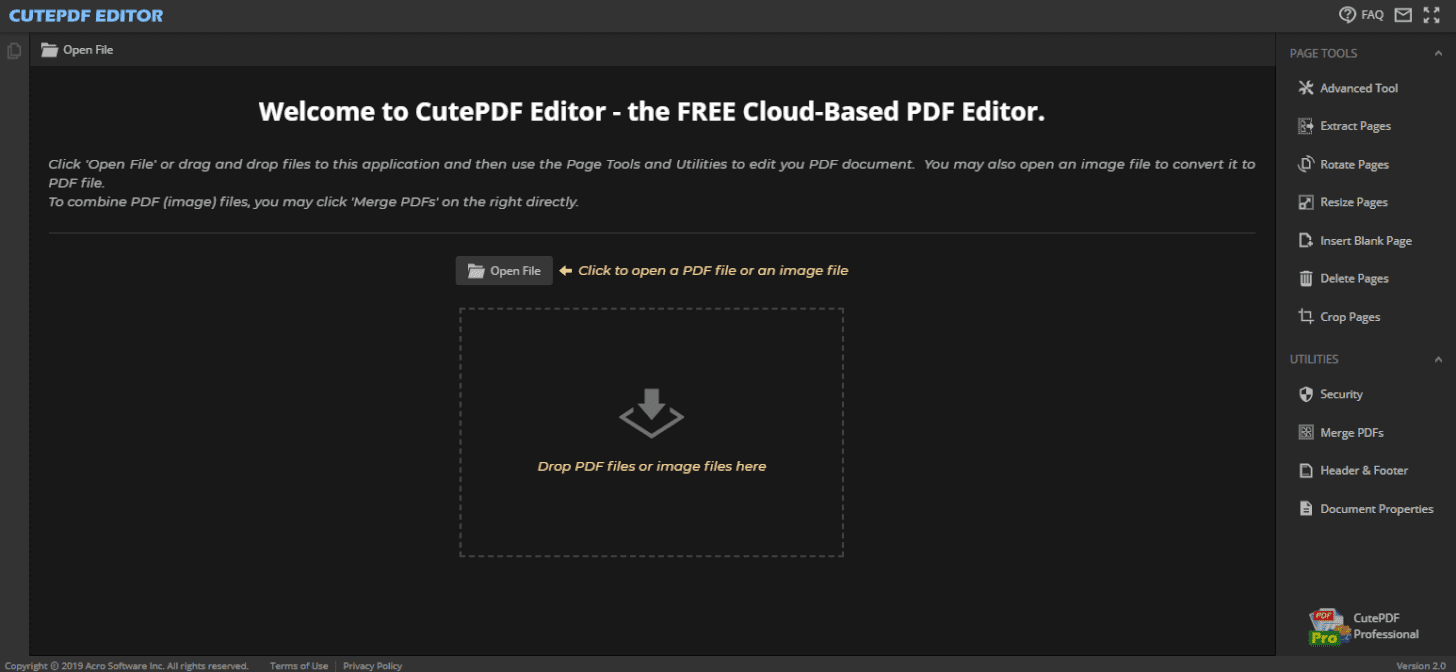Collapse the Page Tools section
Image resolution: width=1456 pixels, height=672 pixels.
pos(1438,53)
